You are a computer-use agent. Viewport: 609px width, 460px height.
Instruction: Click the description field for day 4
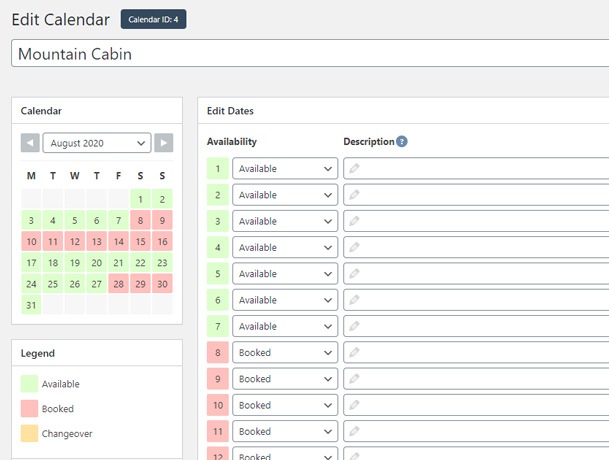(476, 247)
